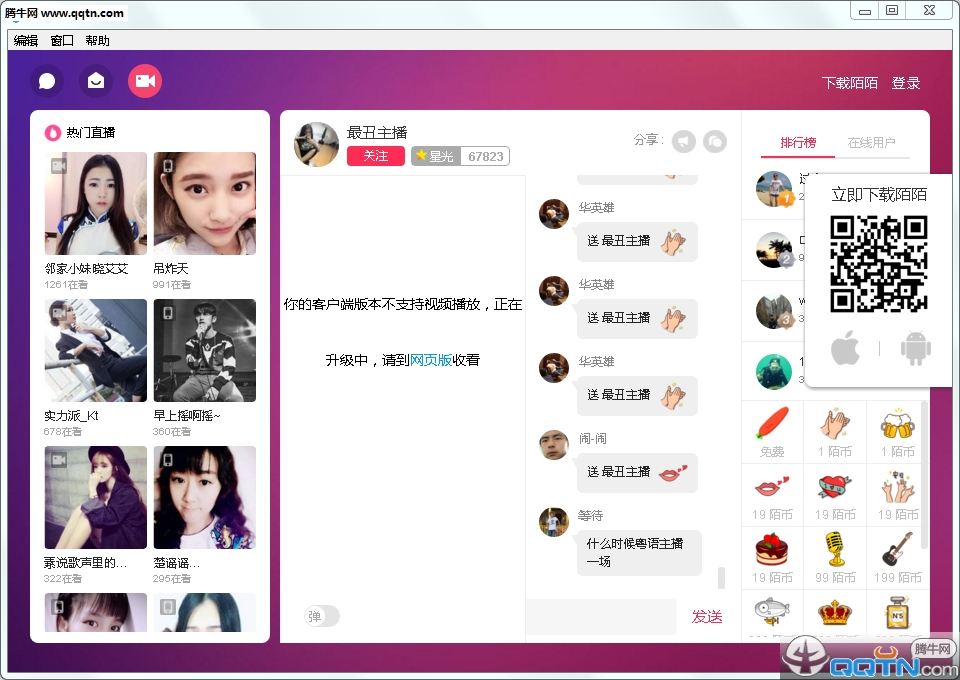Share stream via the WeChat icon
The image size is (960, 680).
click(714, 141)
